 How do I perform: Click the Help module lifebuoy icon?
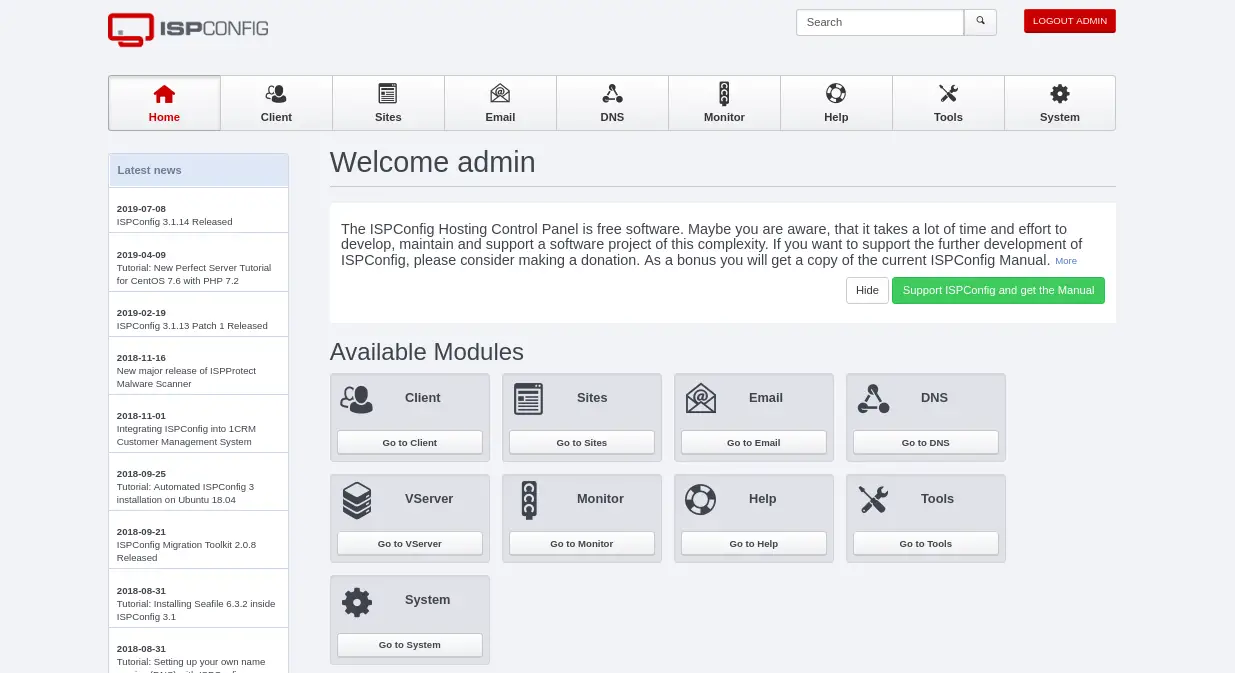click(x=700, y=499)
